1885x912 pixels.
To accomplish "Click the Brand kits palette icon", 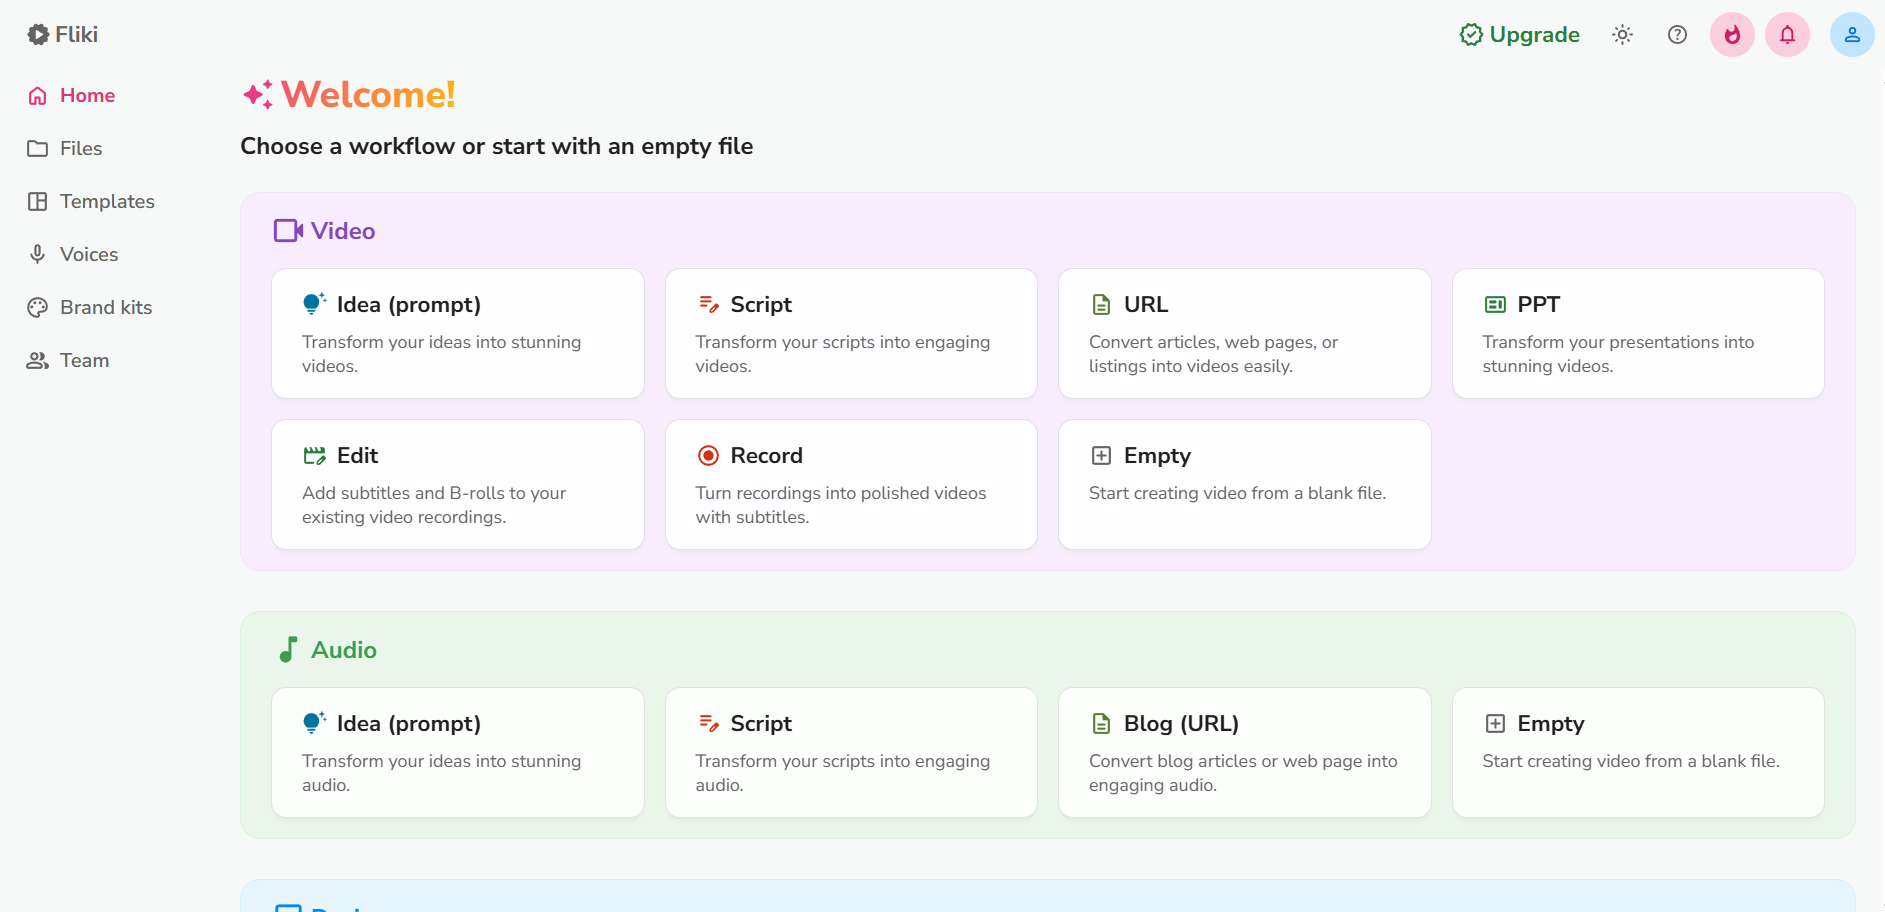I will [x=37, y=307].
